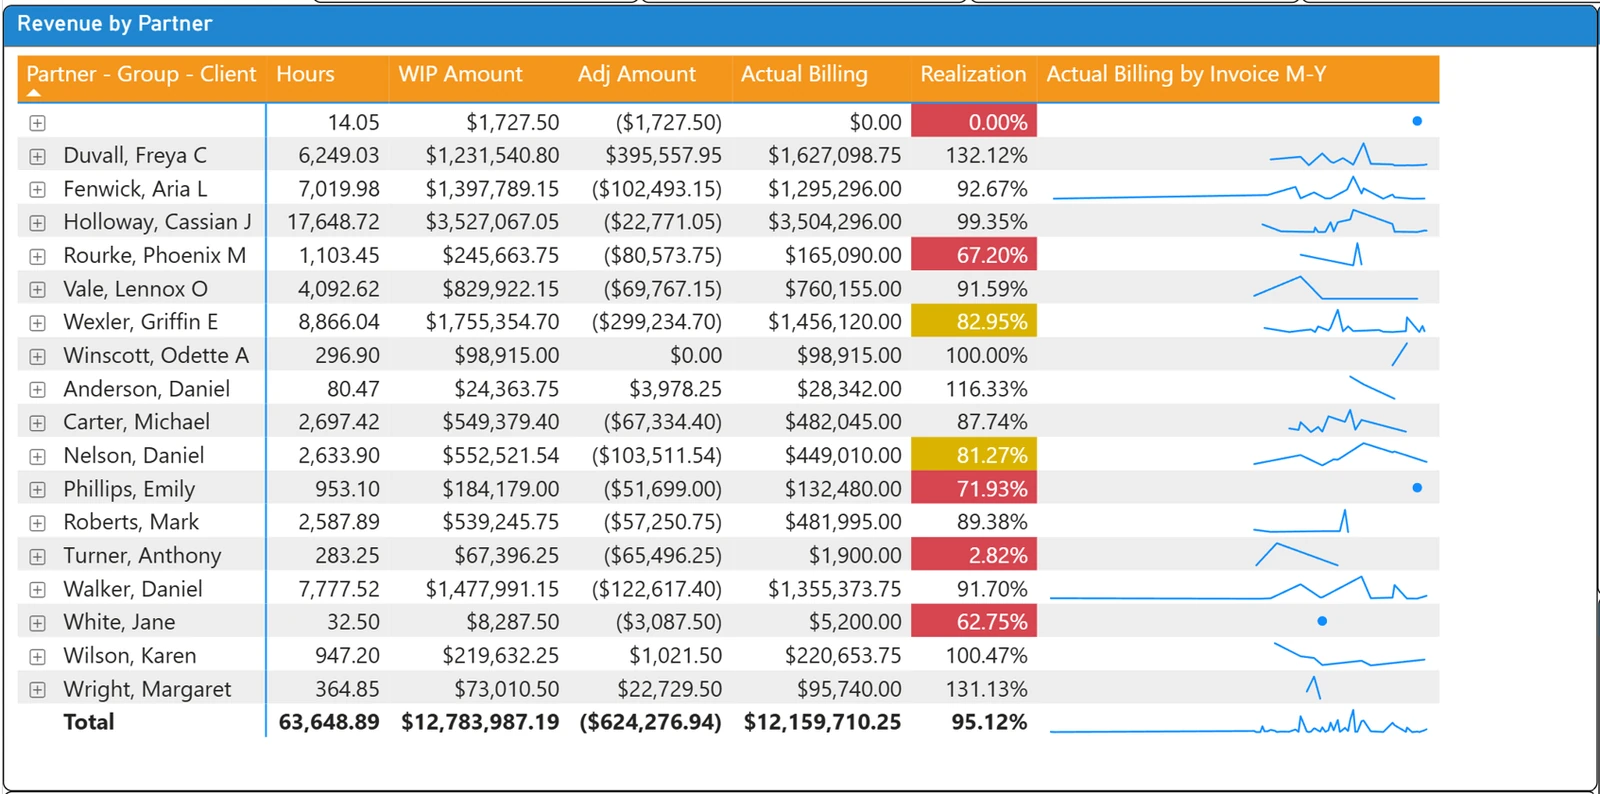Expand the Wilson, Karen row
The width and height of the screenshot is (1600, 794).
(37, 657)
